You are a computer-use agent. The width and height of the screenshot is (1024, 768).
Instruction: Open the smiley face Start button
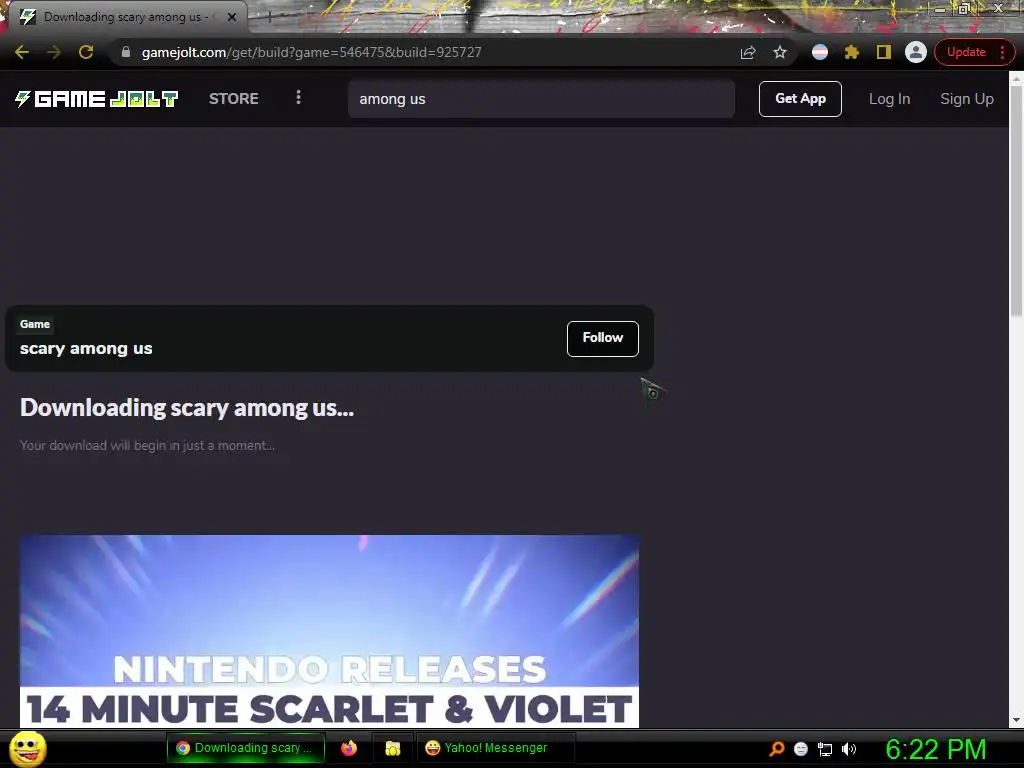(27, 748)
